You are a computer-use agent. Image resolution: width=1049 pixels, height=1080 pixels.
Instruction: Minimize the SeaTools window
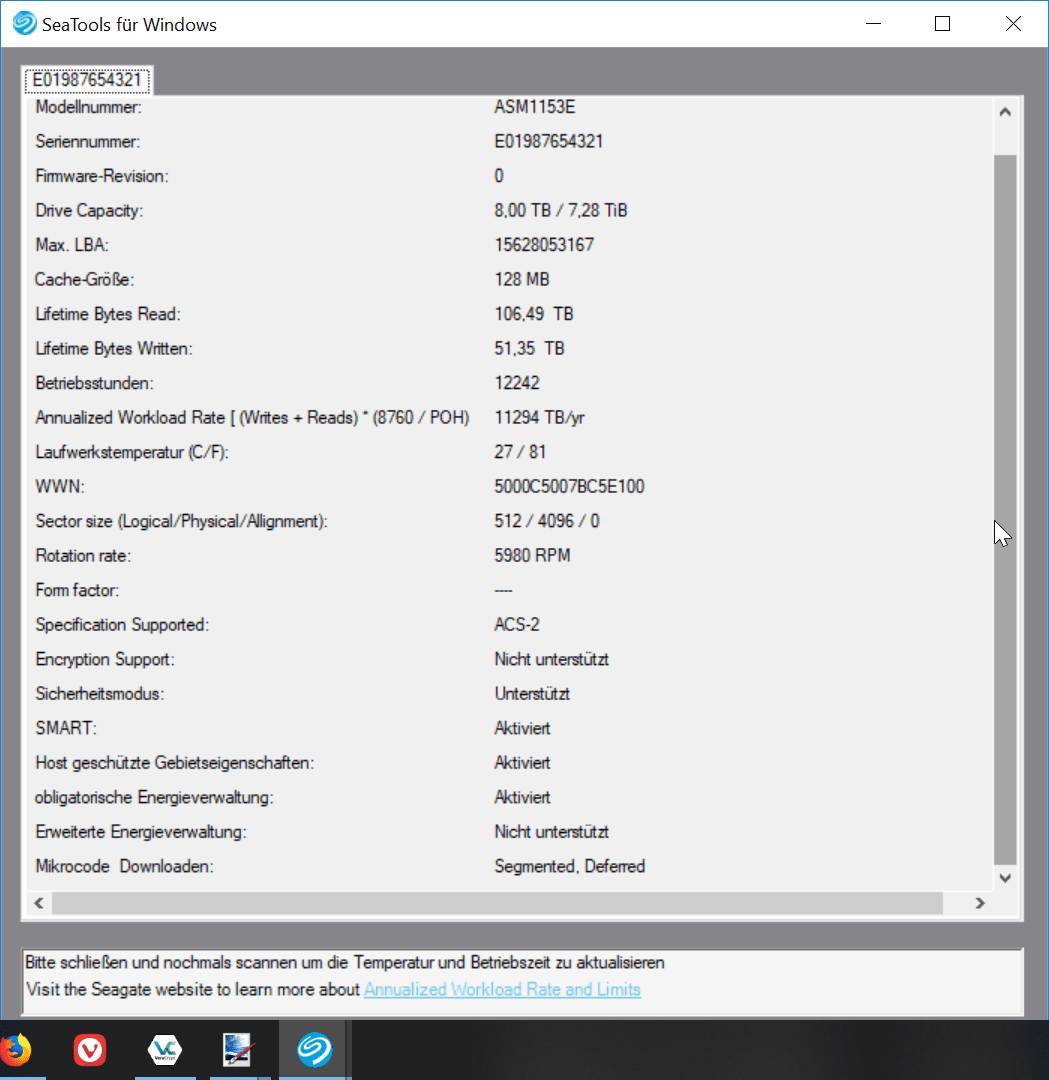point(873,23)
